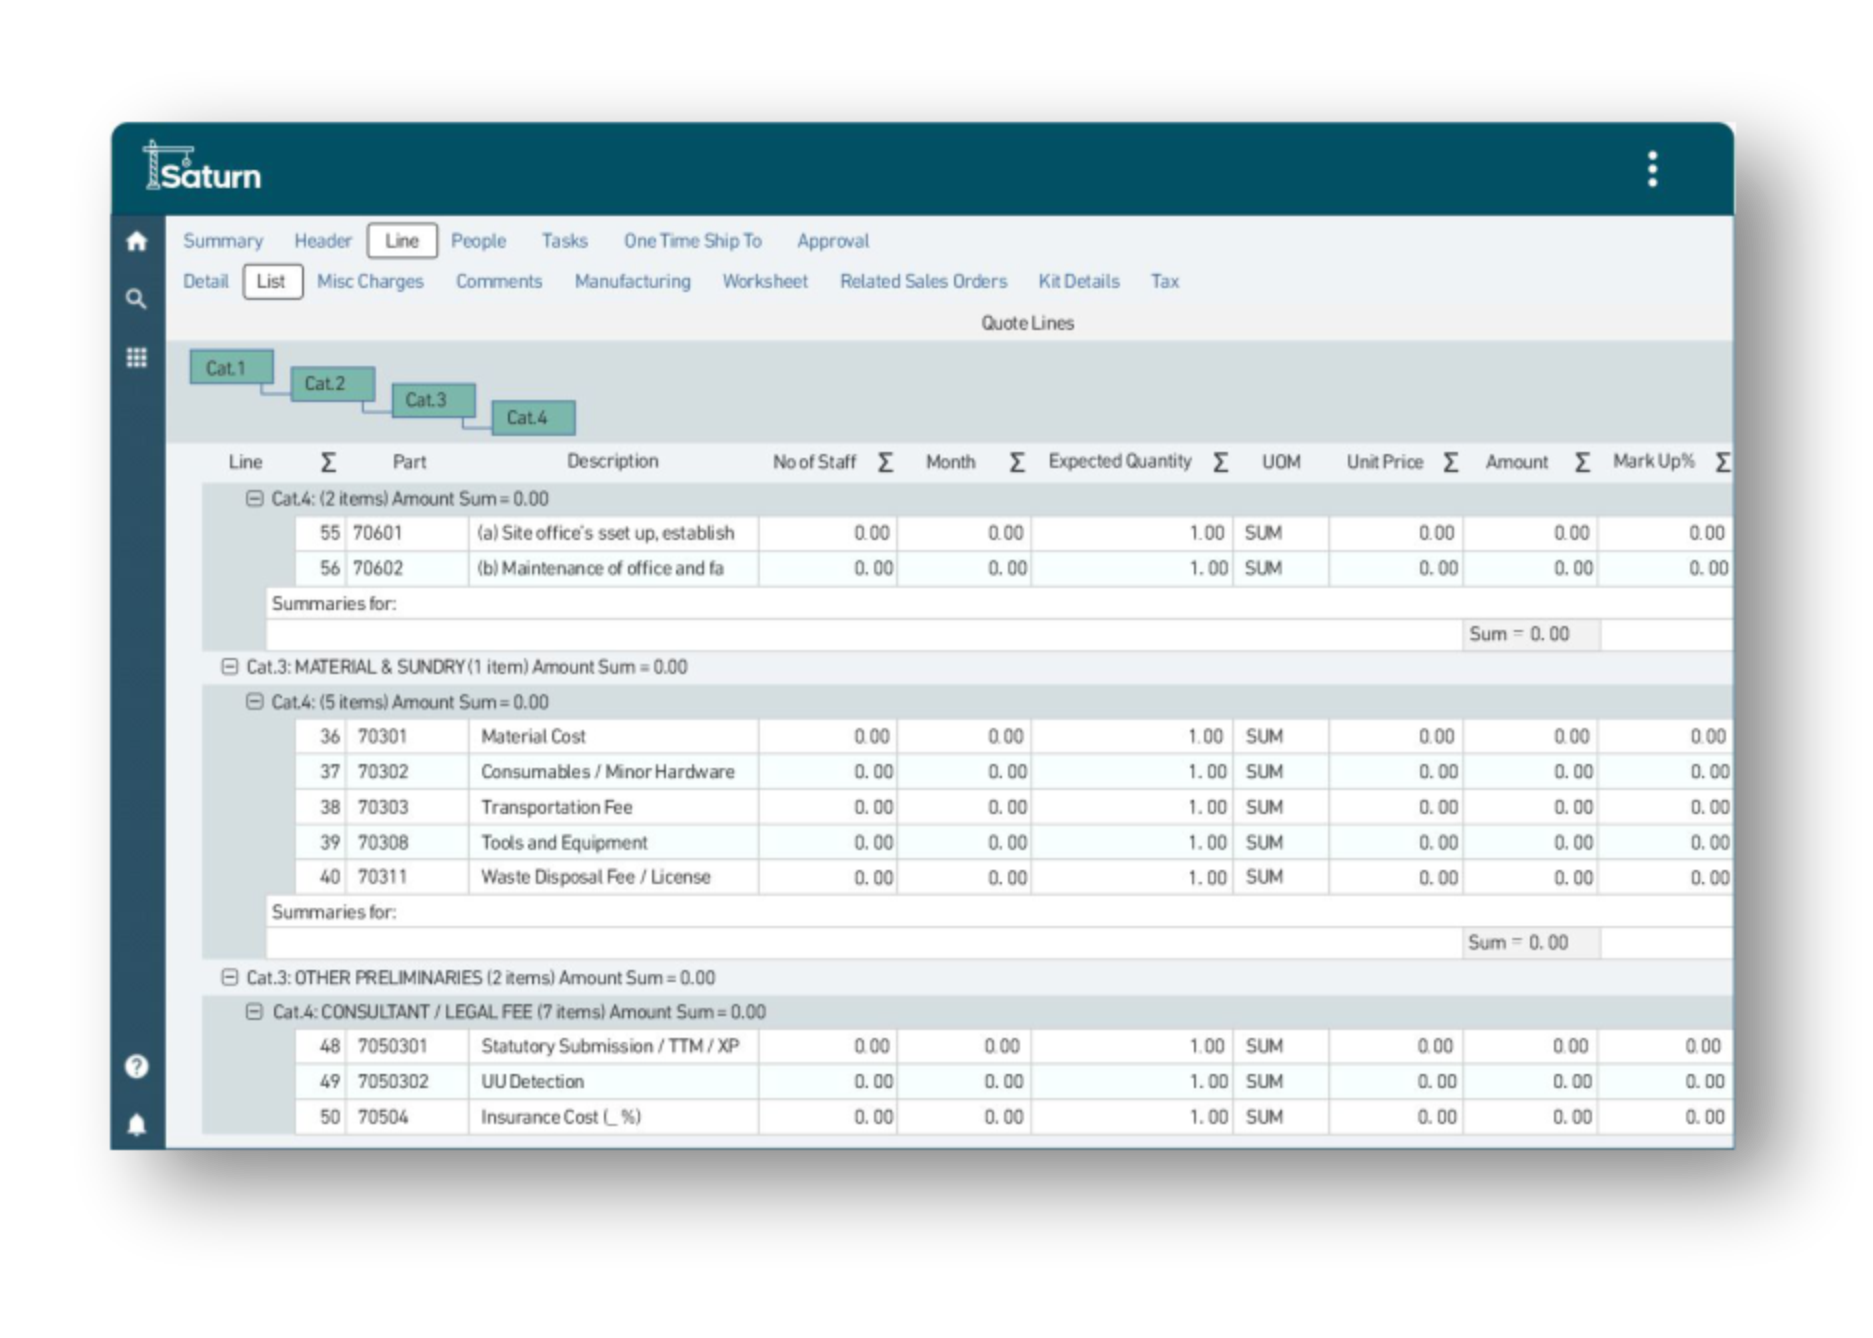Screen dimensions: 1873x1338
Task: Collapse the Cat.4 CONSULTANT / LEGAL FEE group
Action: click(x=255, y=1012)
